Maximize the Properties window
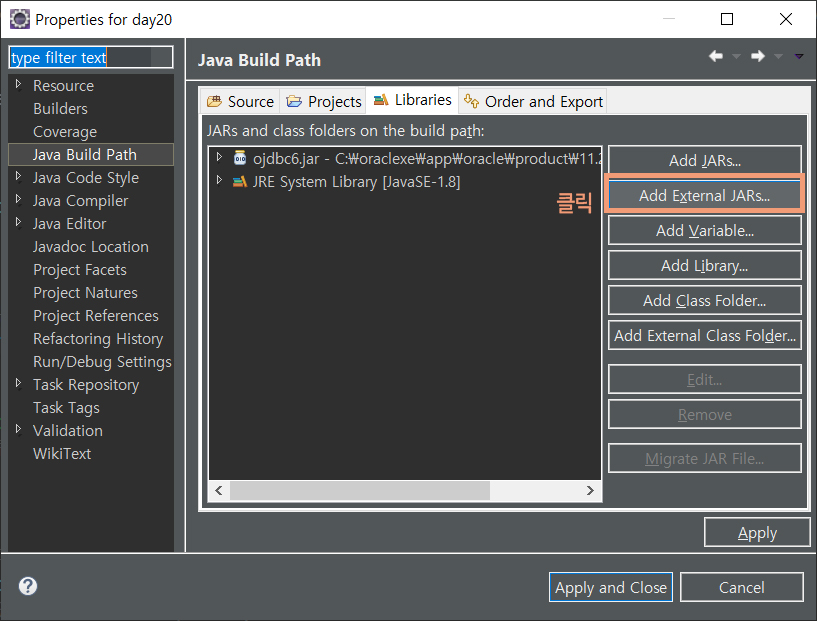The width and height of the screenshot is (817, 621). [727, 19]
